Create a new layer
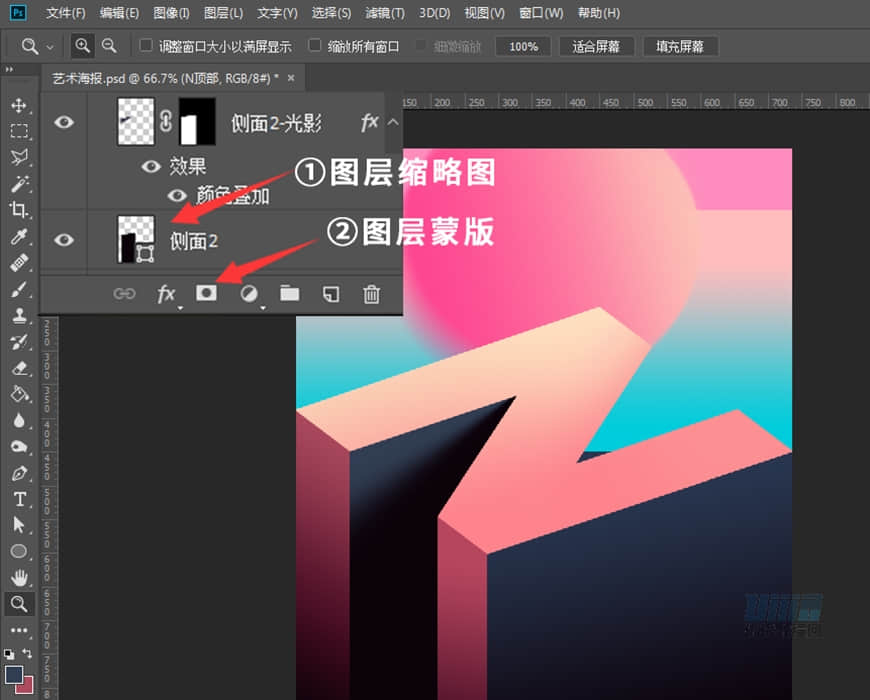This screenshot has height=700, width=870. (331, 294)
